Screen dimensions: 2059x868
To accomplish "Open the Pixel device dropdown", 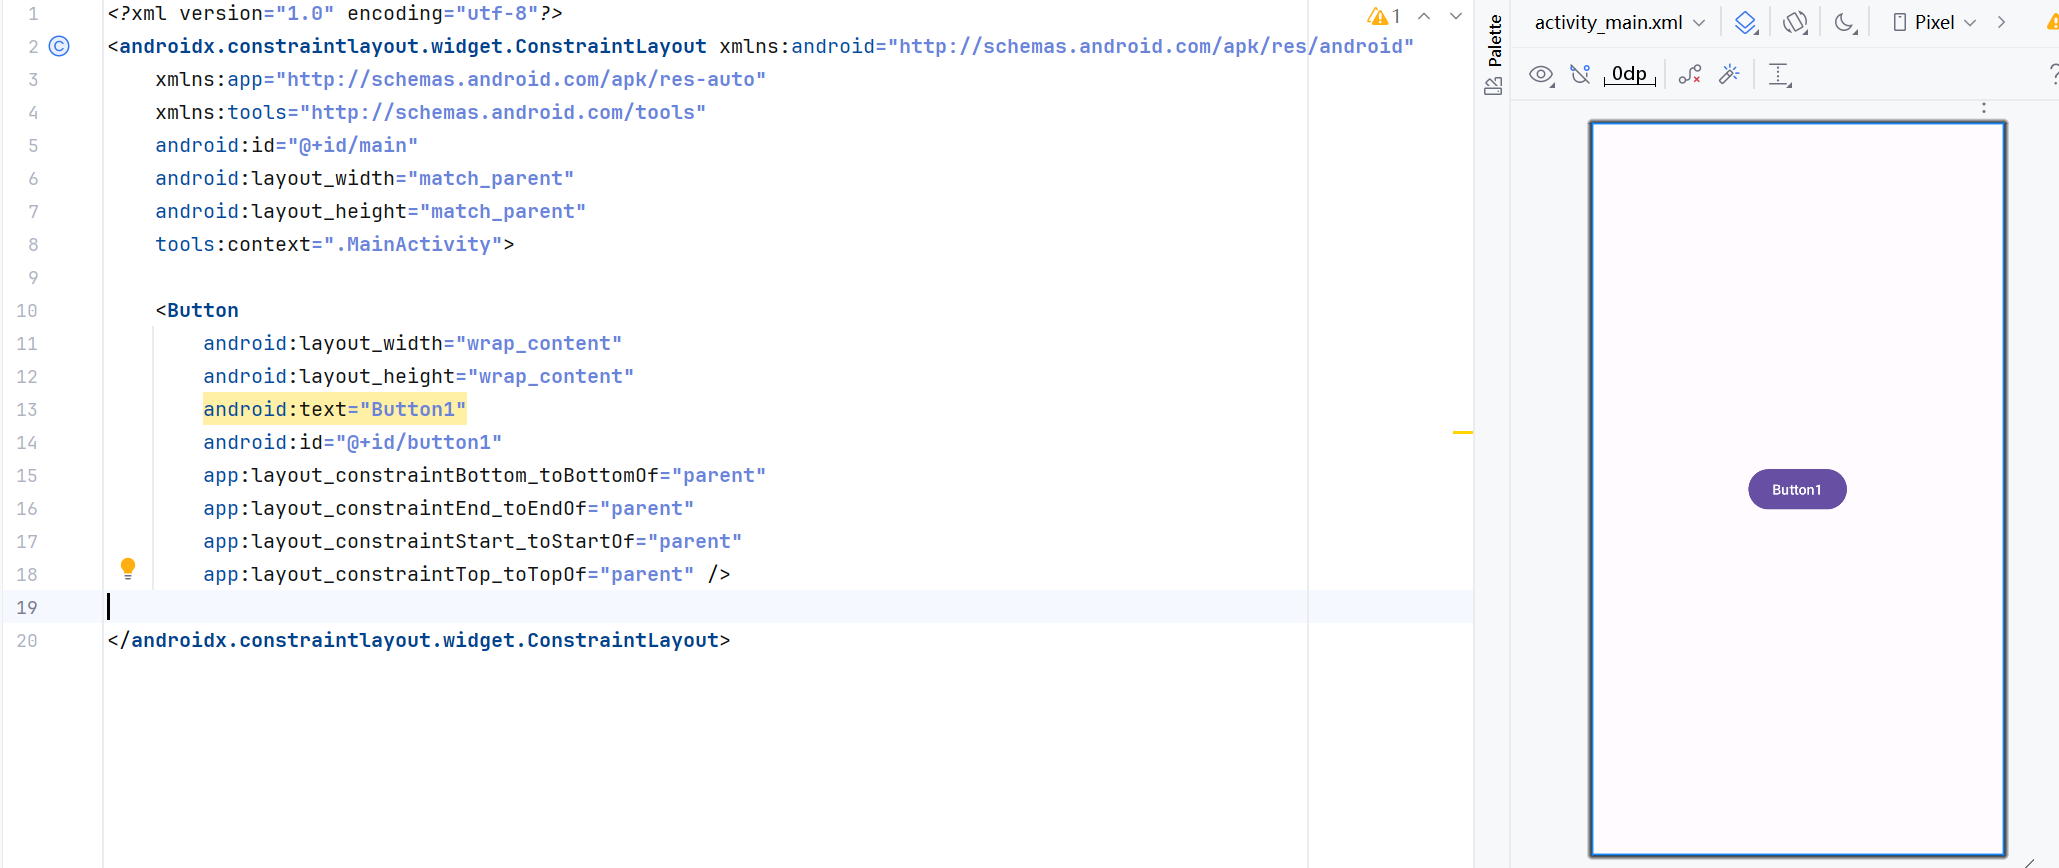I will click(x=1934, y=23).
